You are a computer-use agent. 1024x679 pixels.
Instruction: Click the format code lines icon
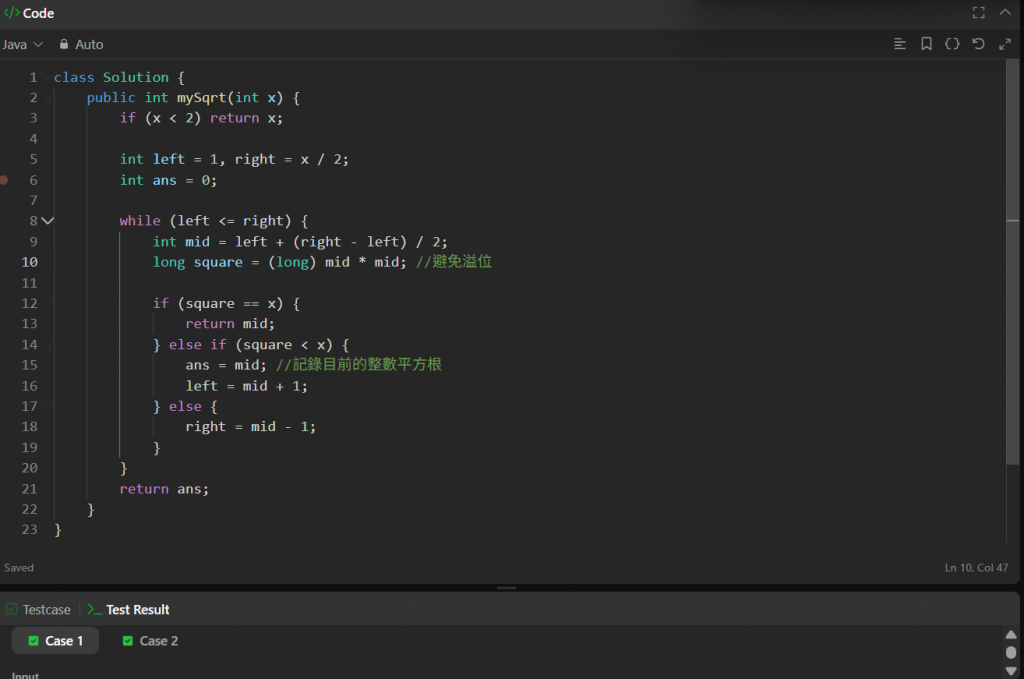899,44
